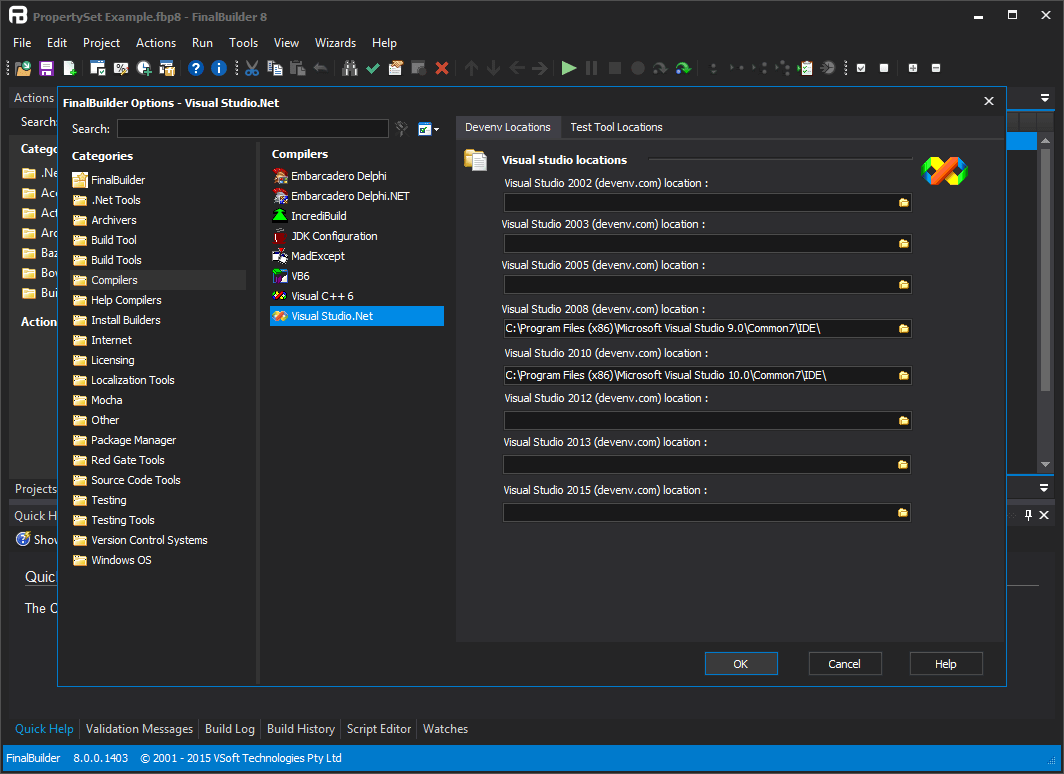Select the Devenv Locations tab
This screenshot has width=1064, height=774.
[508, 127]
